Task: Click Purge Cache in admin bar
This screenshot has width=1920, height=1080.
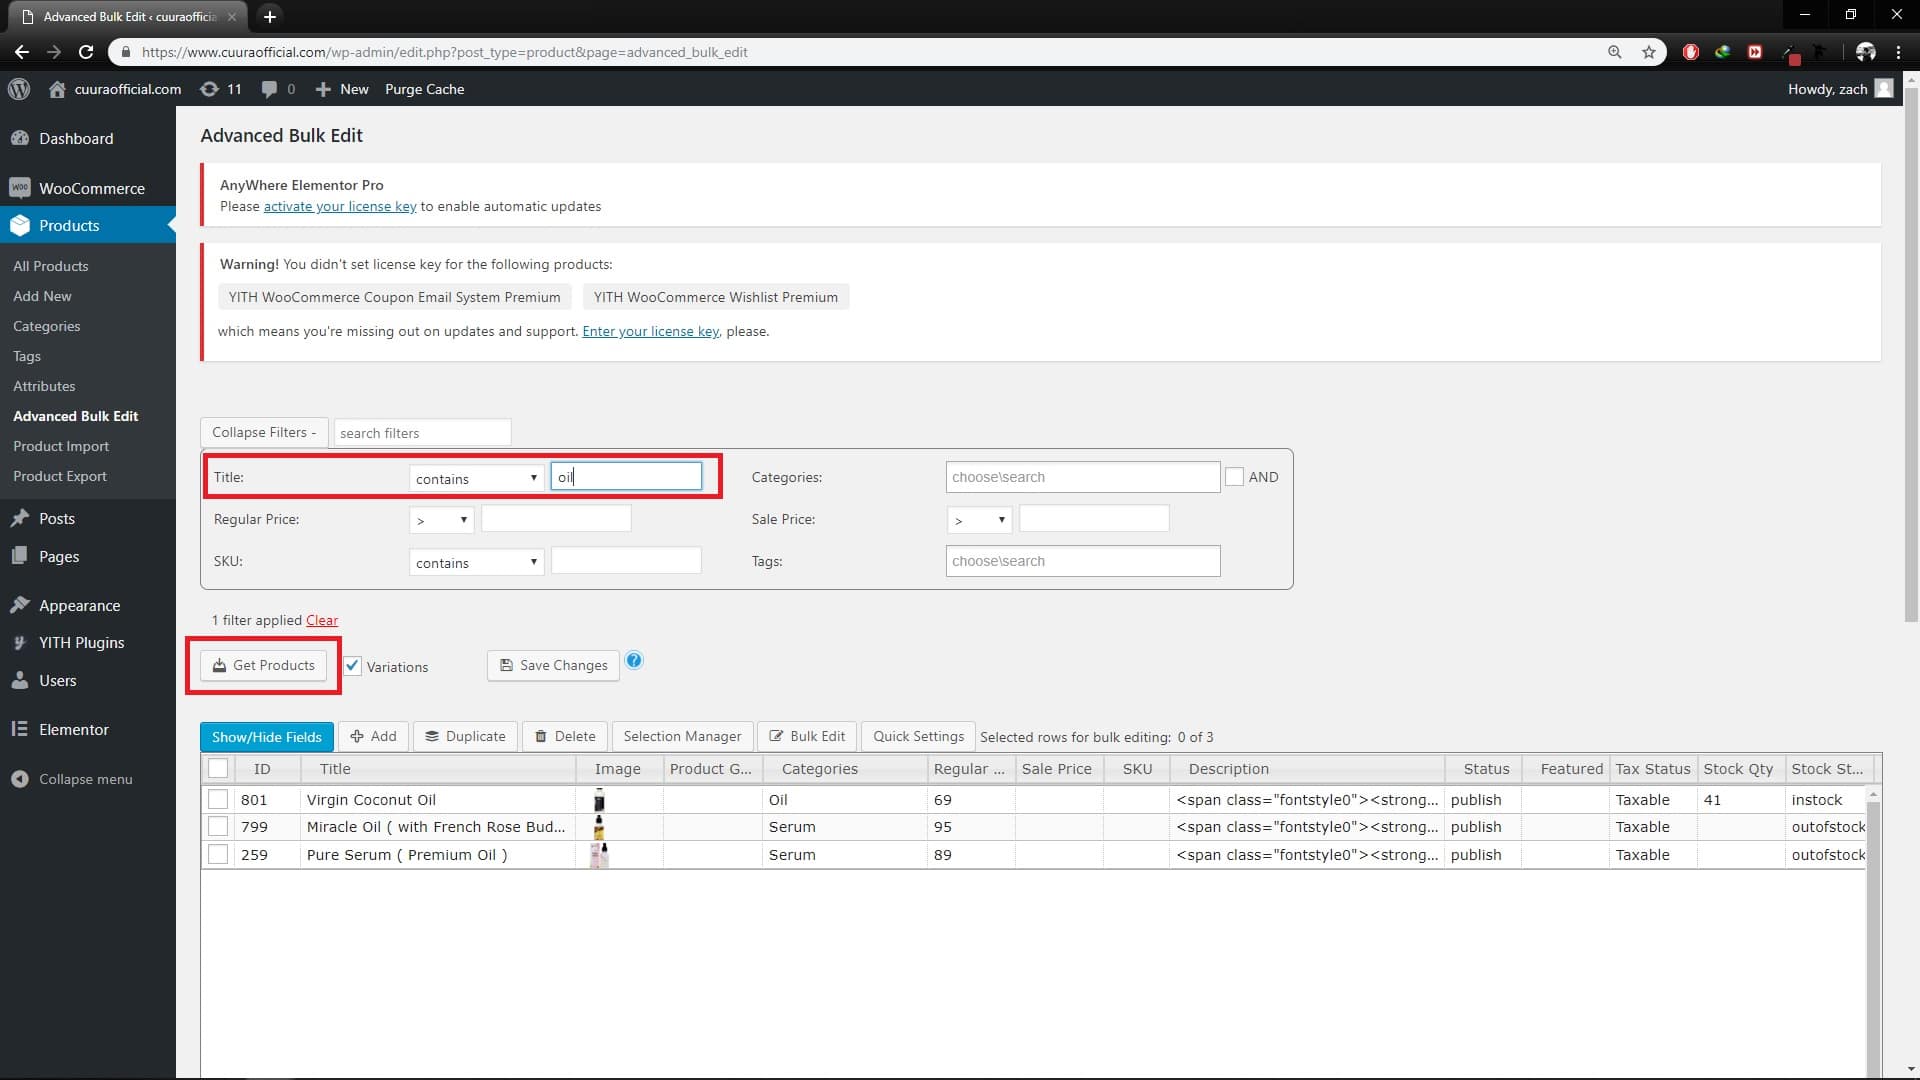Action: (424, 89)
